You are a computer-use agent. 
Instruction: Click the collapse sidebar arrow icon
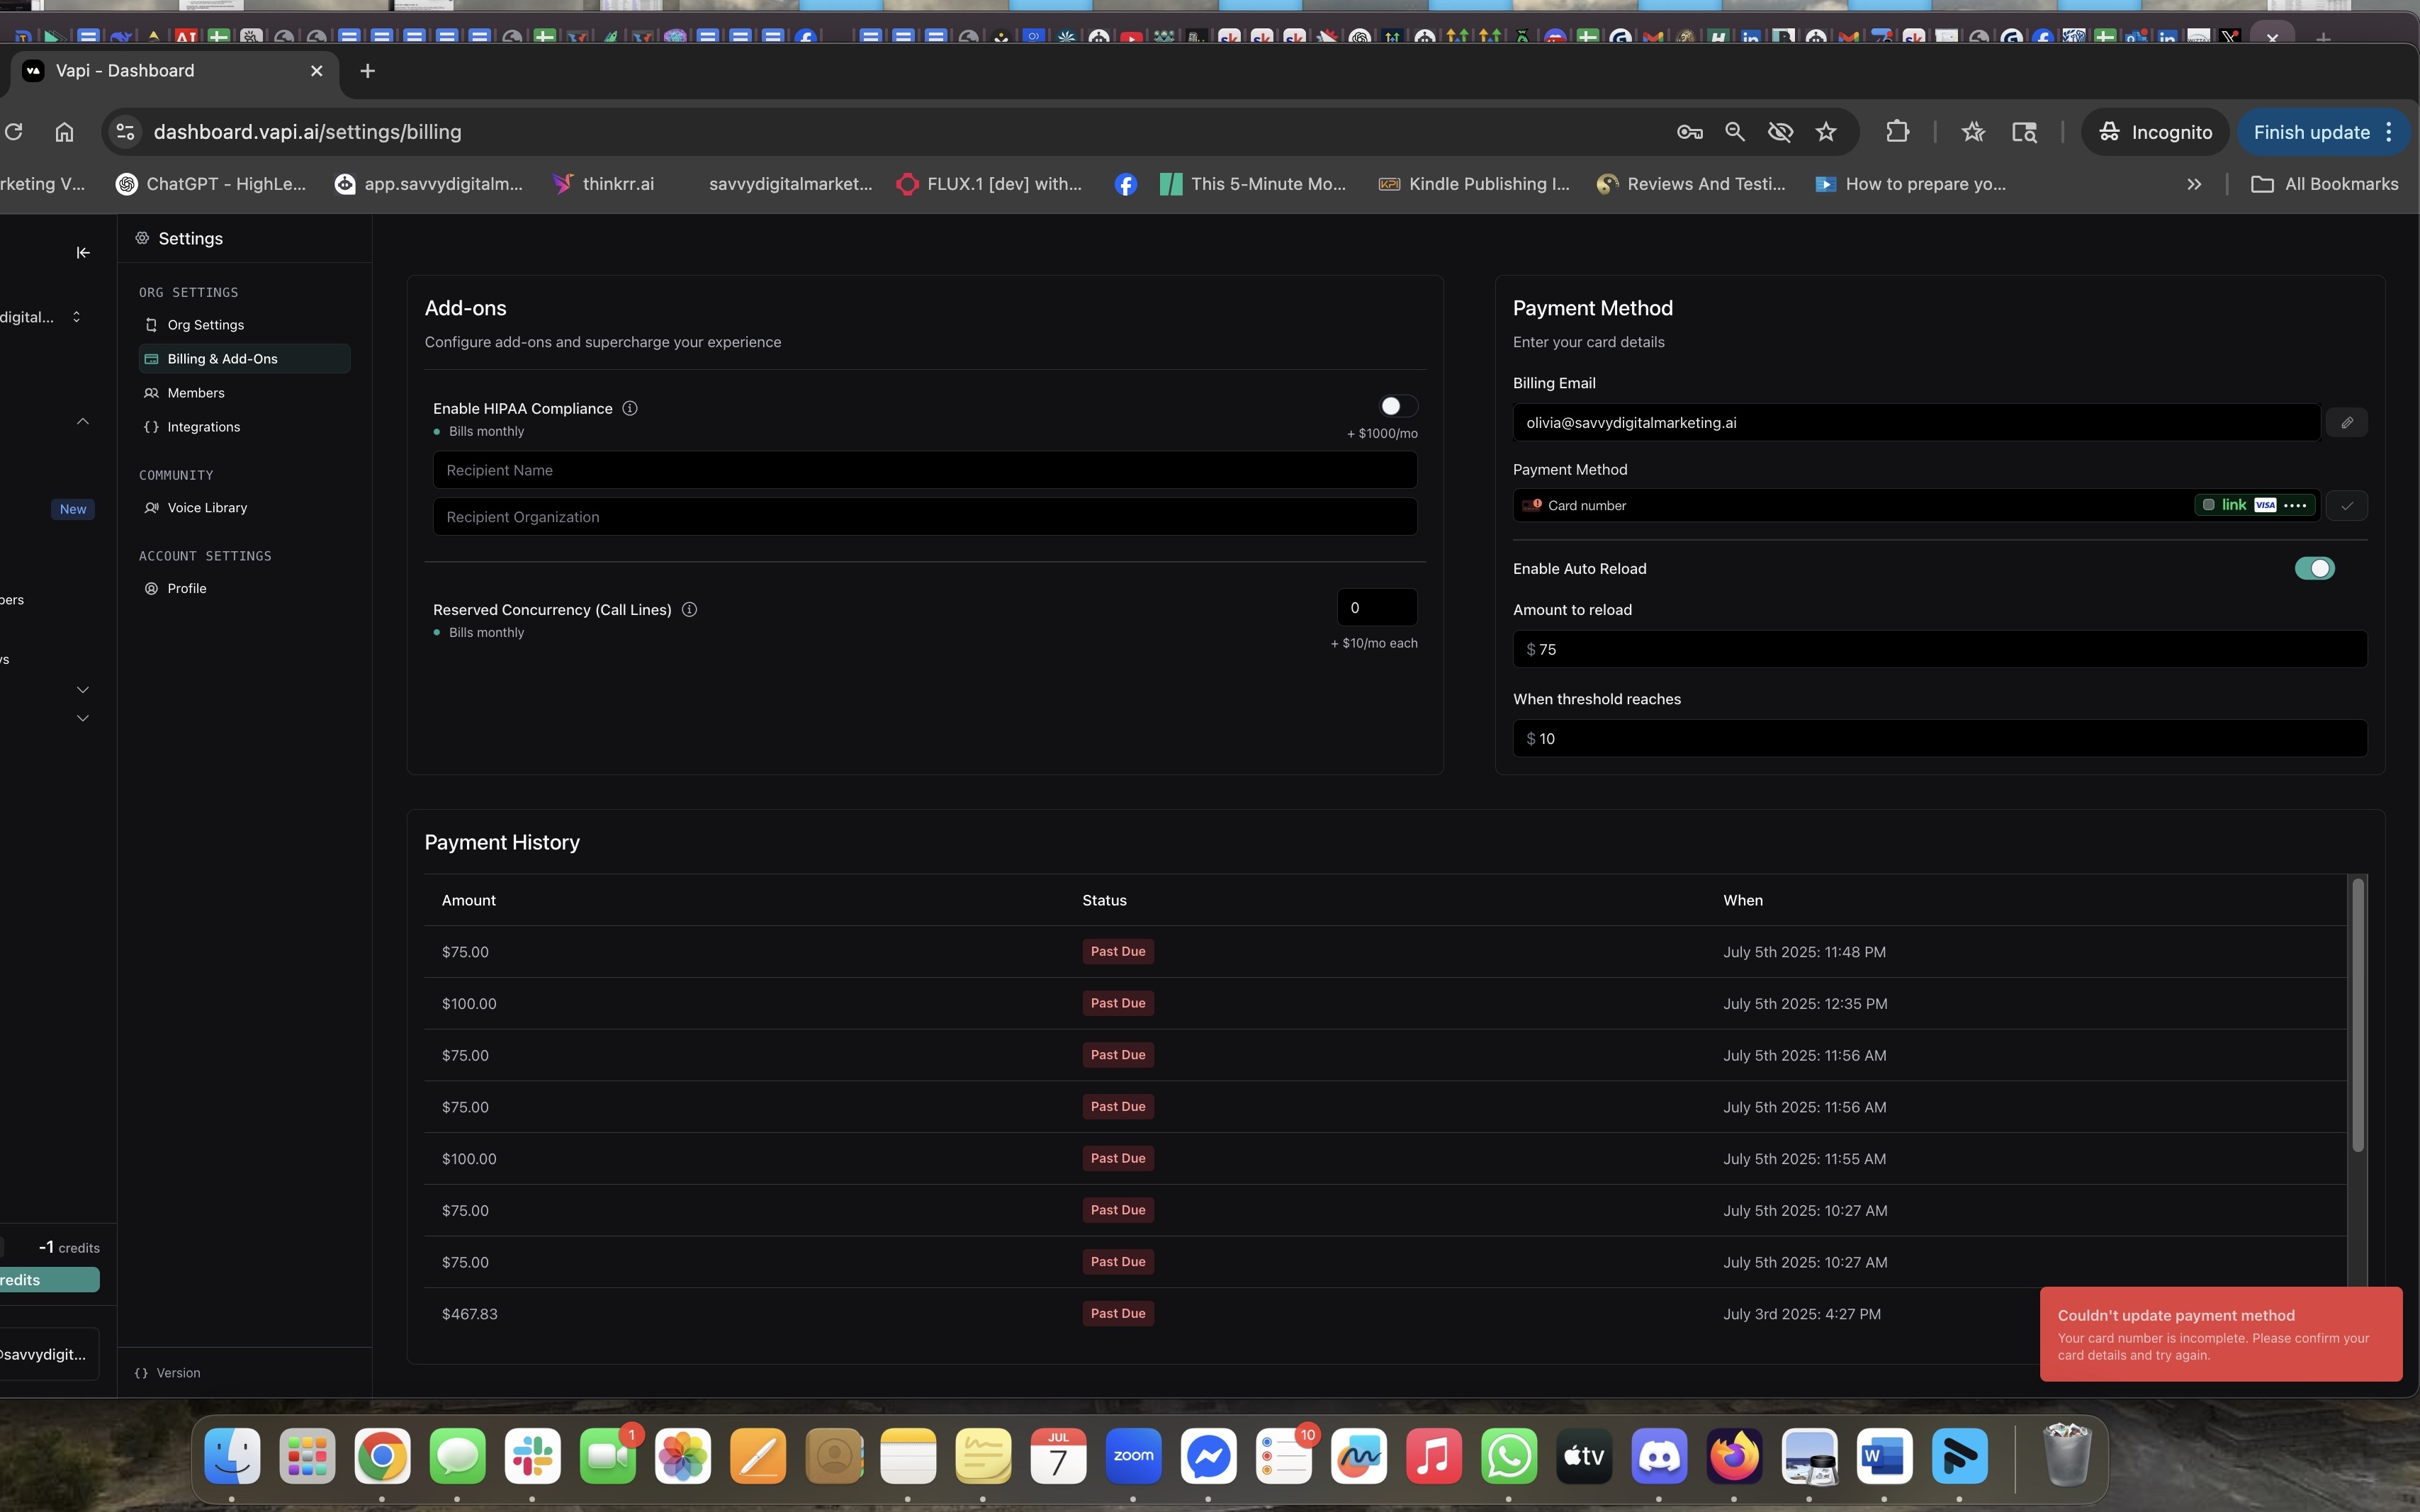[x=83, y=253]
